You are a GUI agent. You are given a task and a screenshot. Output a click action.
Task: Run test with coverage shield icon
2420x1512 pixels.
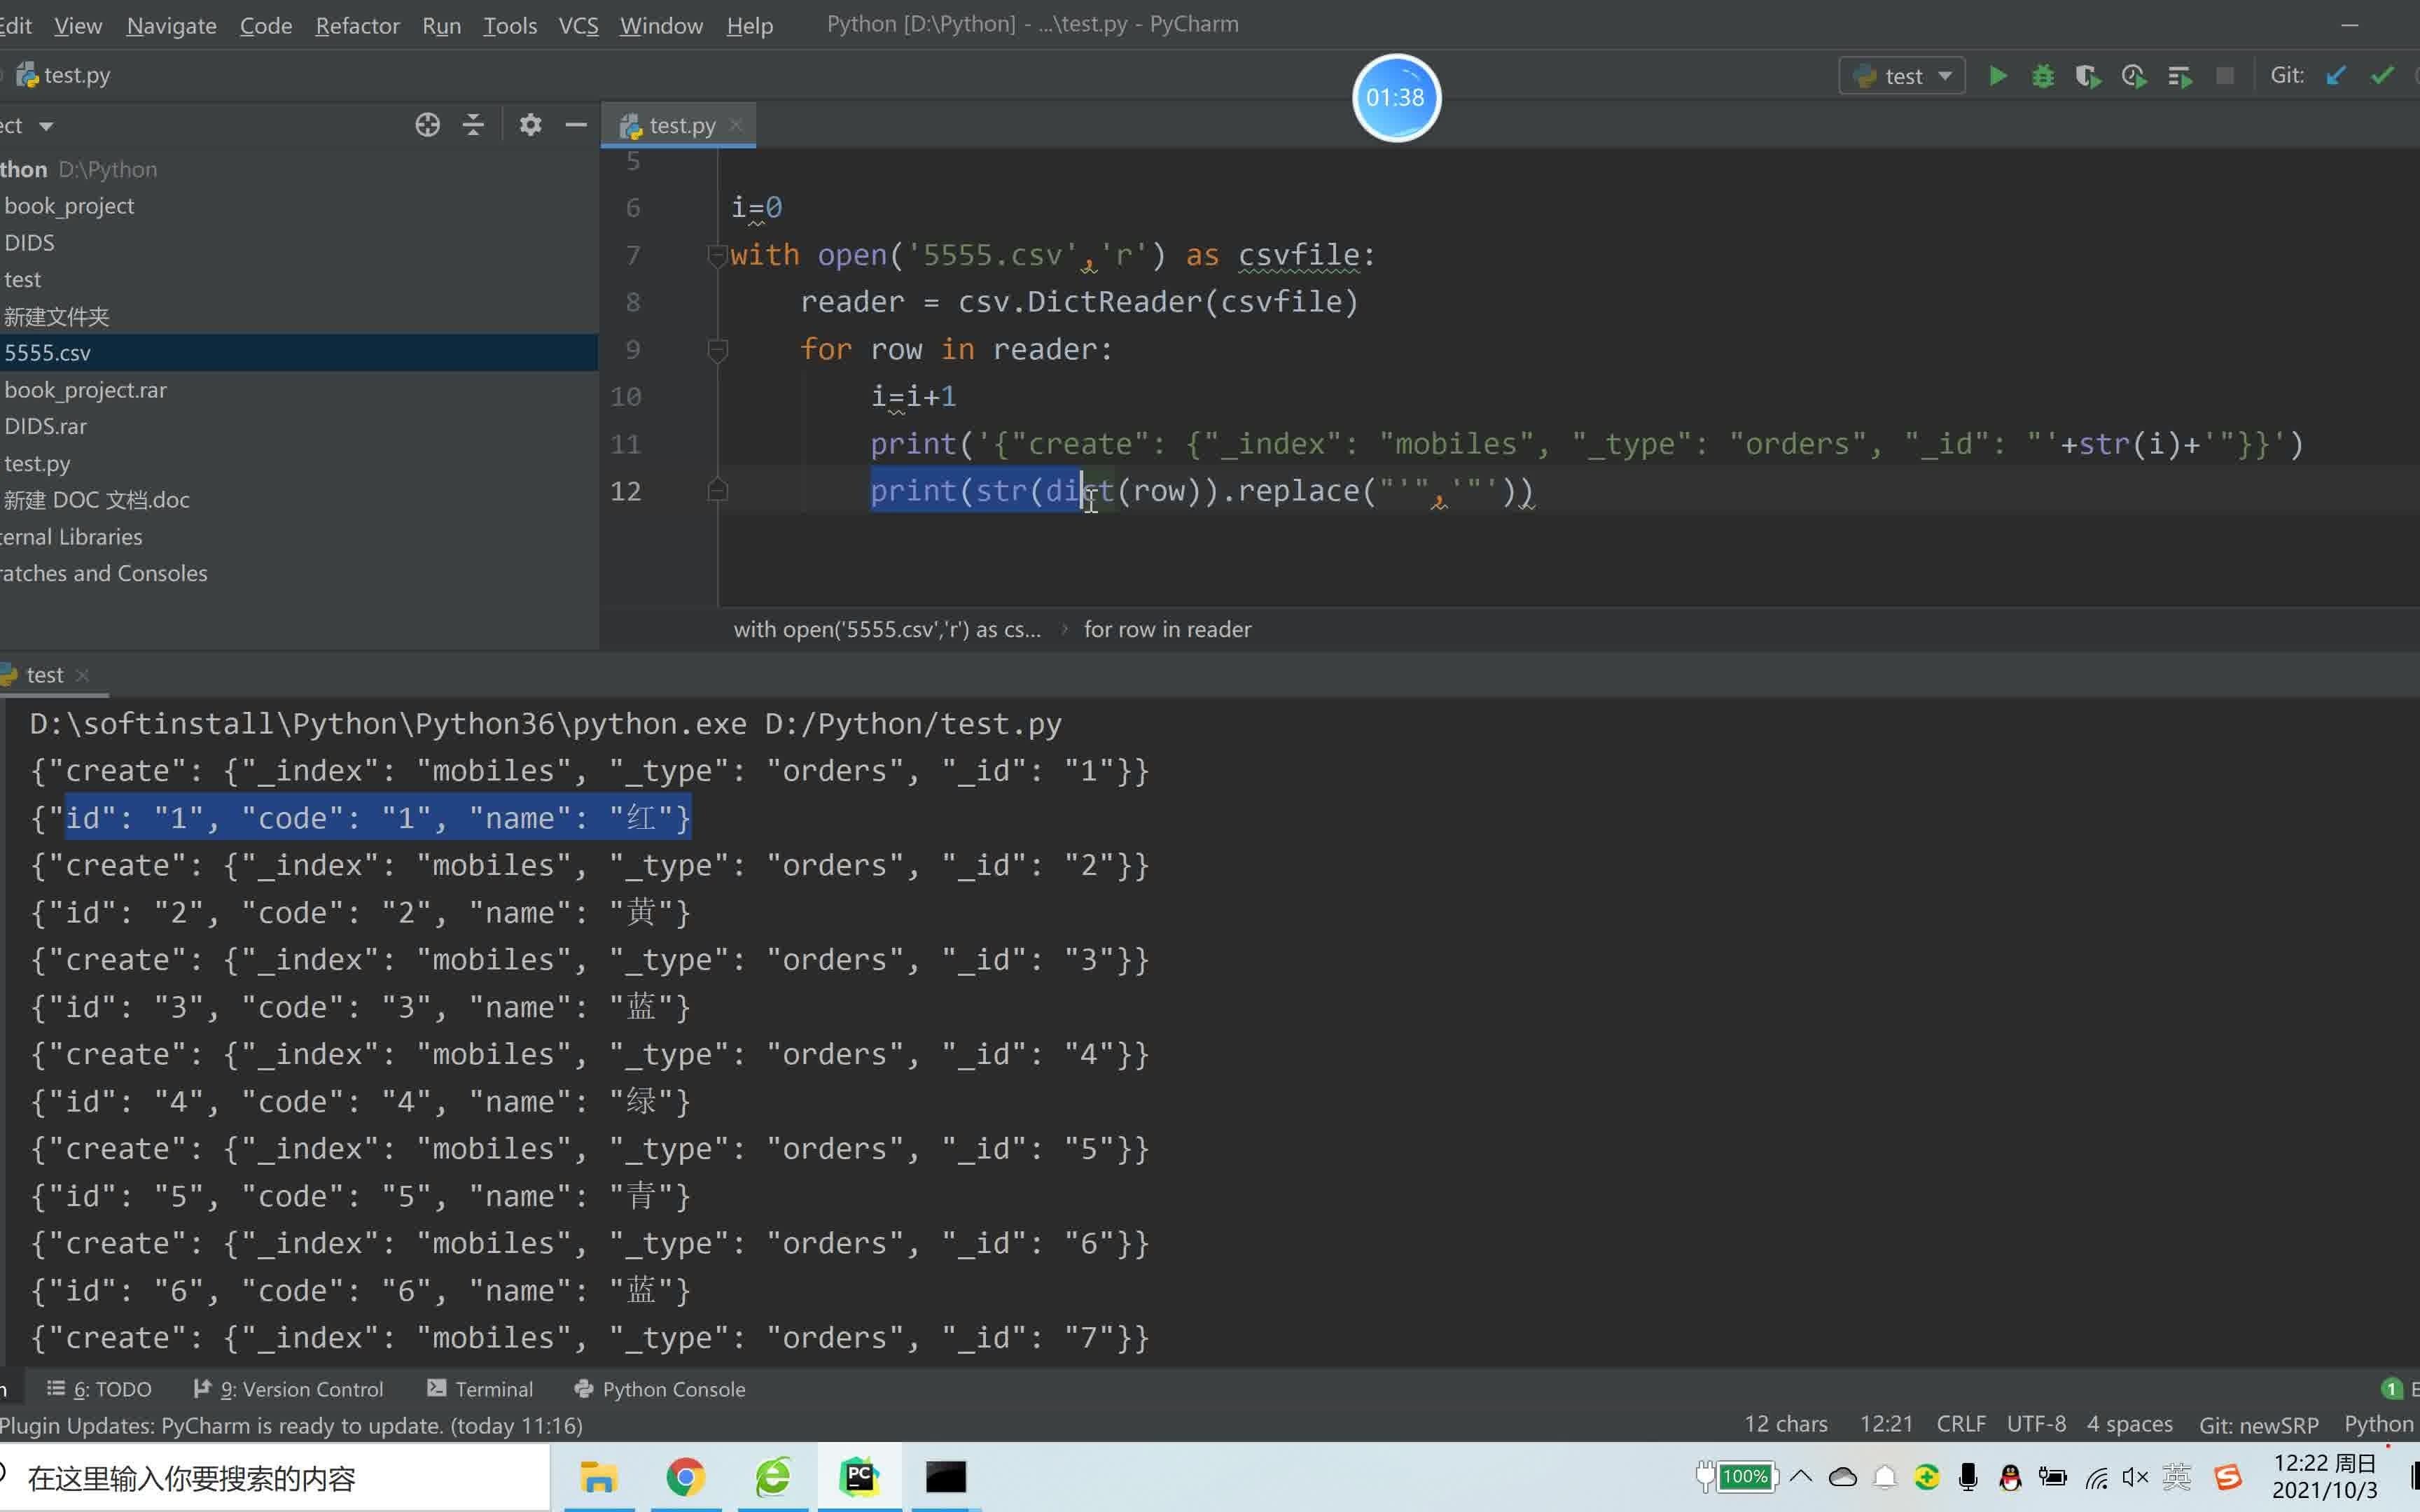pos(2087,76)
